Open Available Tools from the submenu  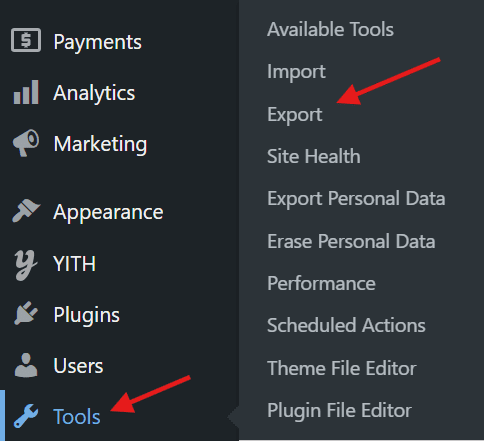click(330, 29)
